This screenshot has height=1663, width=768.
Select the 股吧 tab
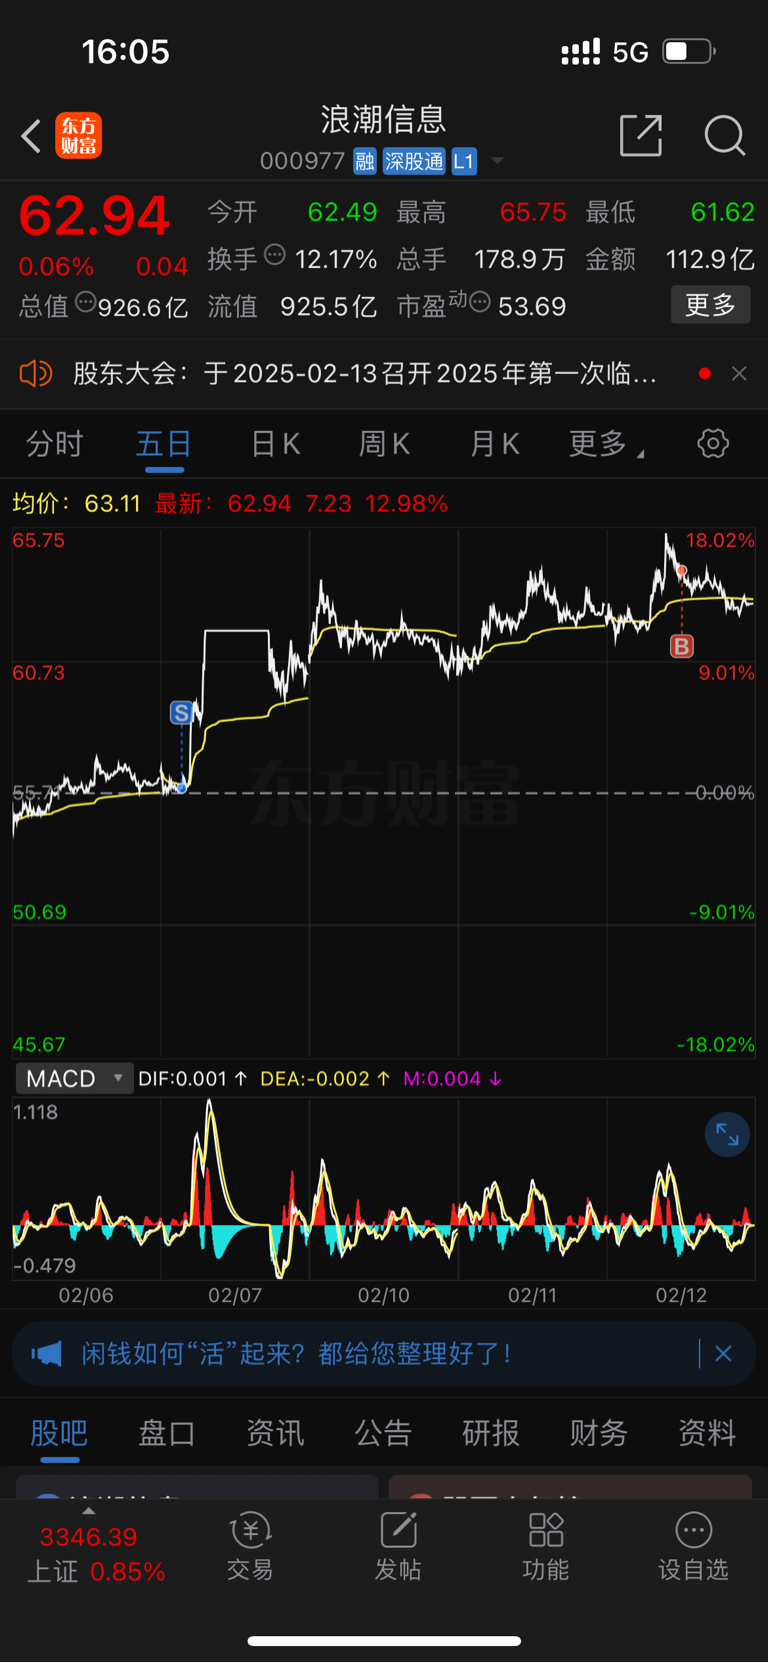[59, 1433]
